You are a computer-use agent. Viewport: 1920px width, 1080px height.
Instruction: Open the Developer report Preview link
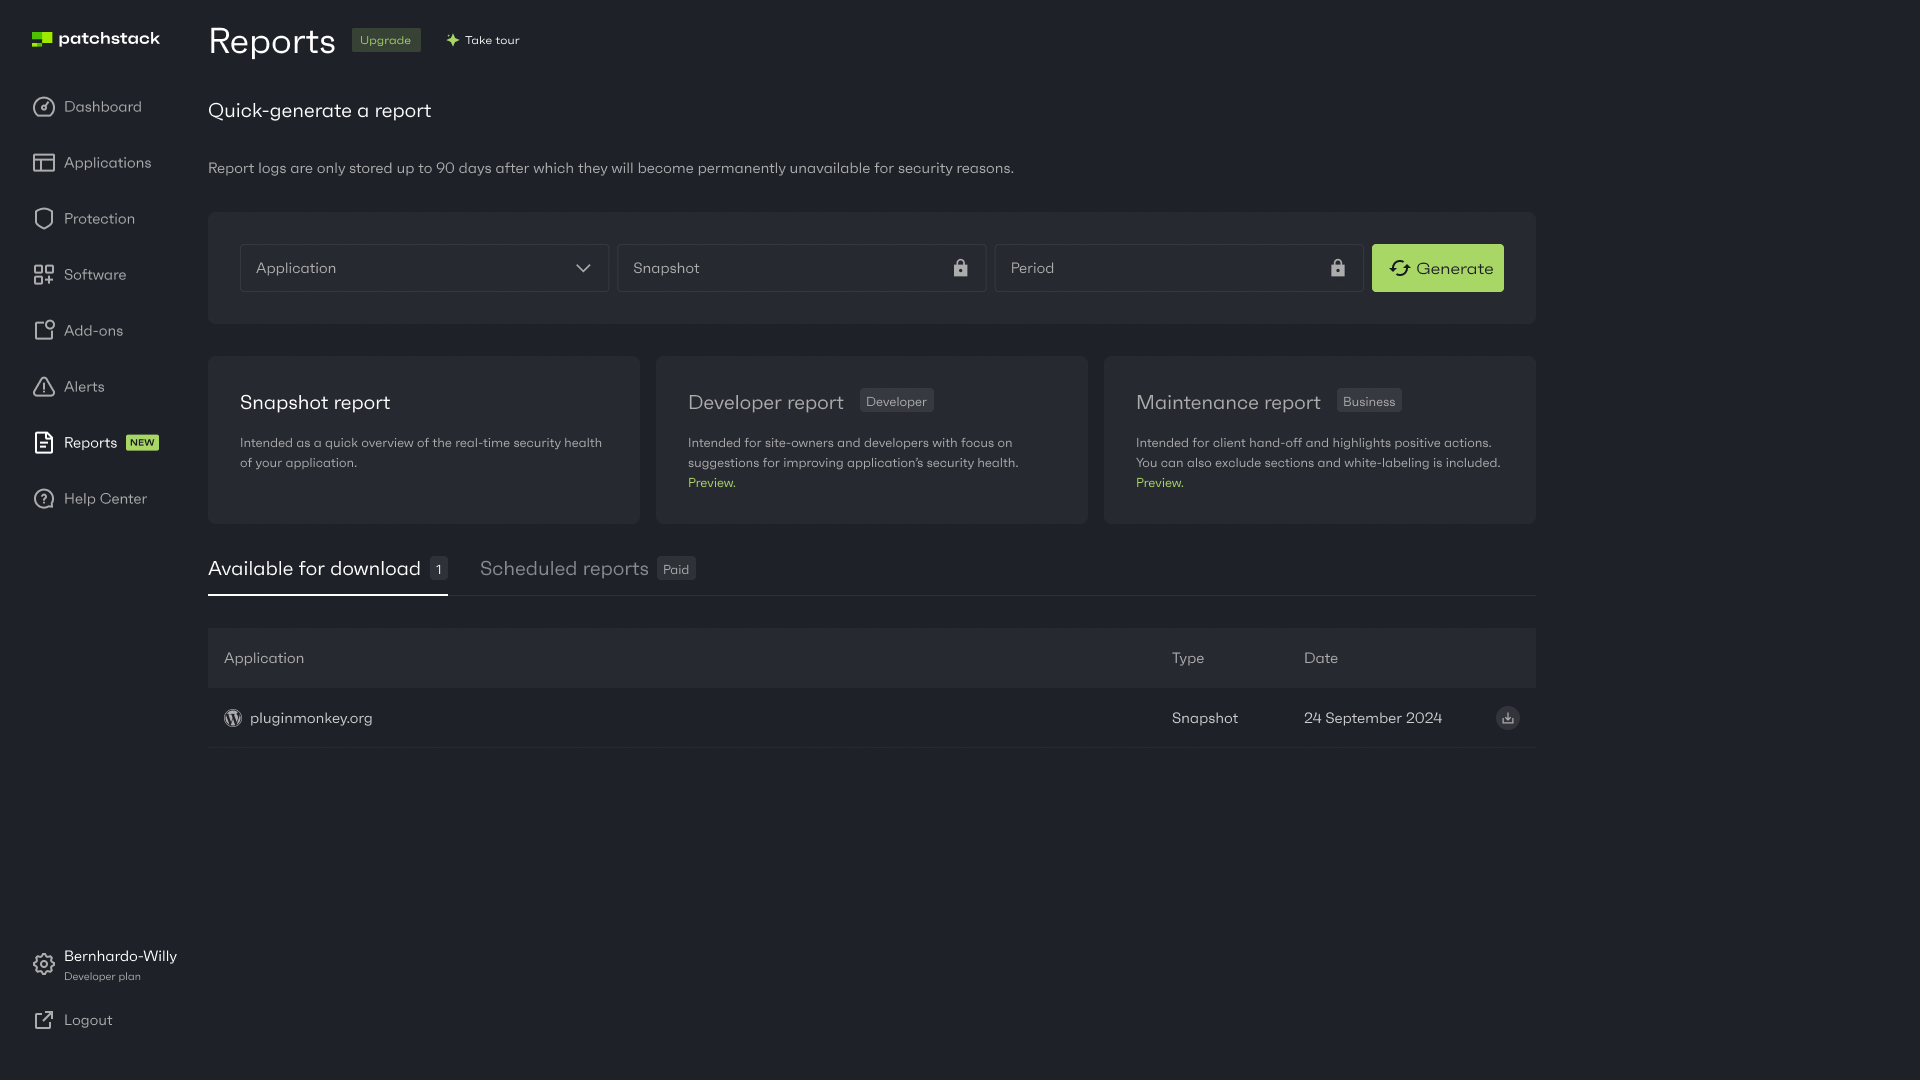[x=711, y=483]
